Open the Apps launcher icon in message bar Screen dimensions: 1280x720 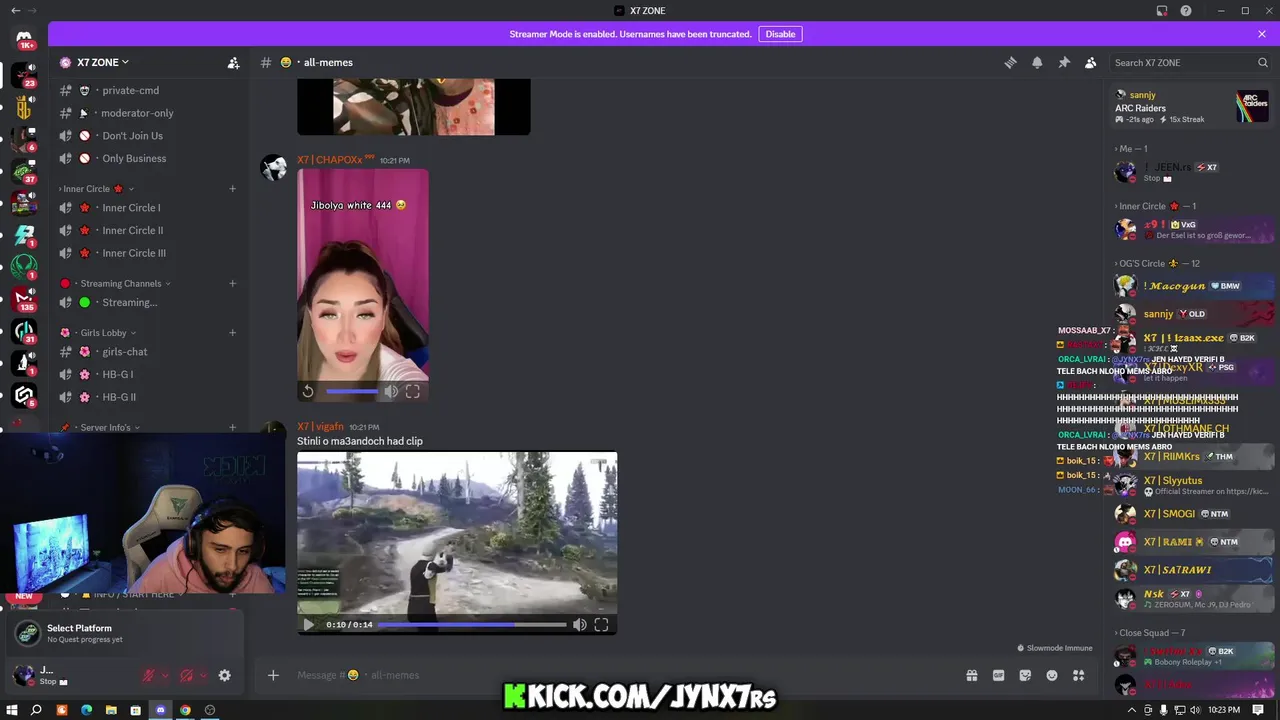coord(1078,675)
